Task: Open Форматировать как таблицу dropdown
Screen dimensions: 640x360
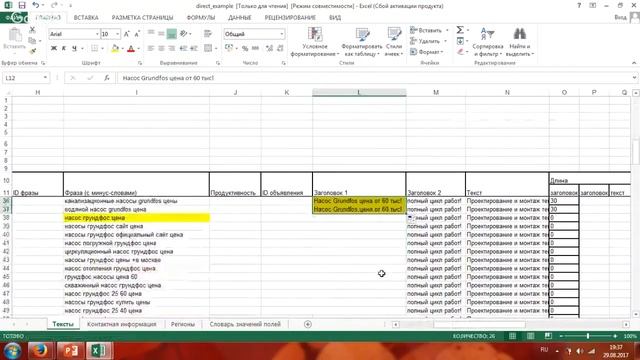Action: [x=362, y=42]
